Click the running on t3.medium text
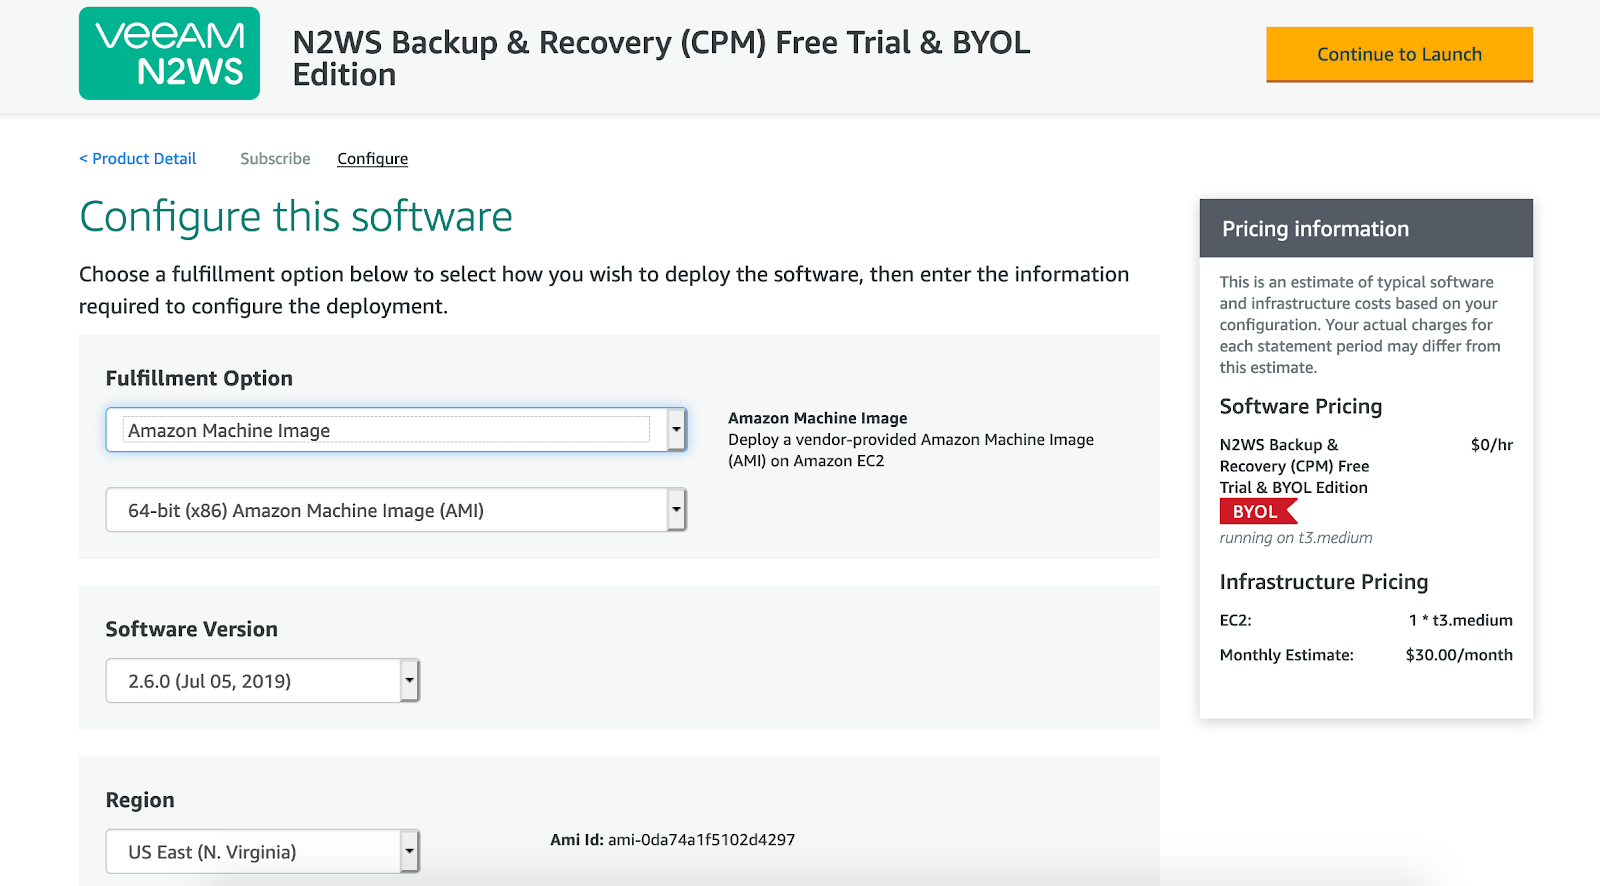Viewport: 1600px width, 886px height. pyautogui.click(x=1296, y=538)
